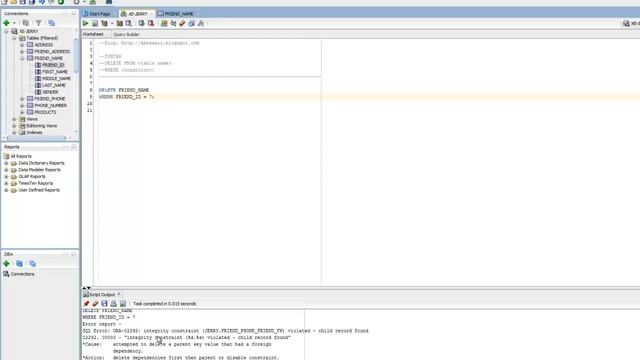Add a new connection with green plus
This screenshot has height=360, width=640.
pos(6,23)
